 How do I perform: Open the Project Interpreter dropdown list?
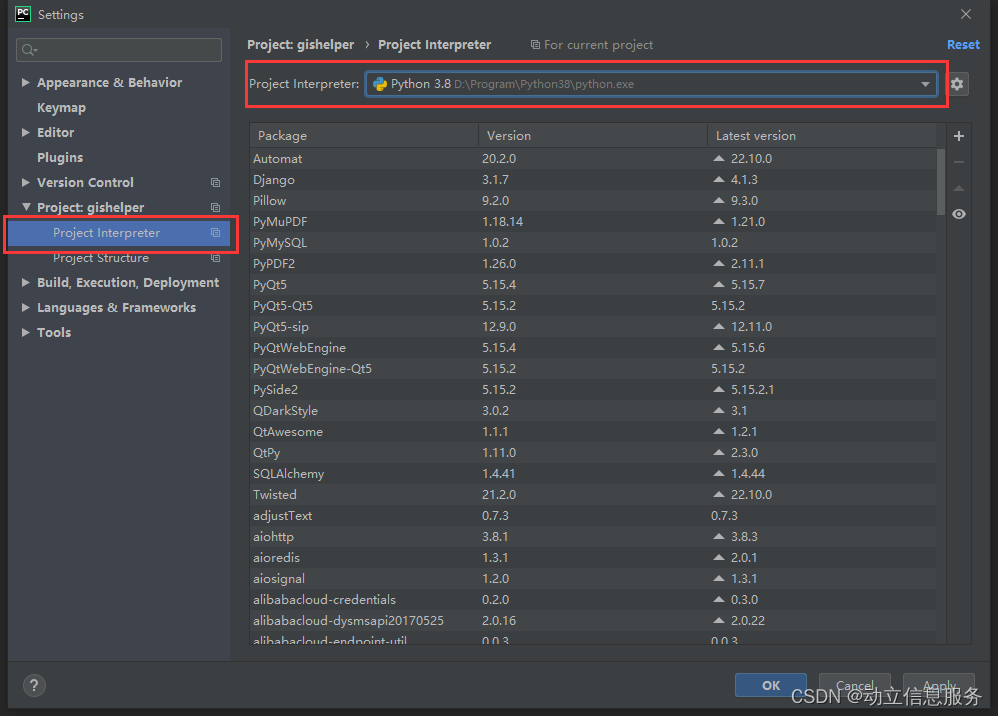pos(926,84)
